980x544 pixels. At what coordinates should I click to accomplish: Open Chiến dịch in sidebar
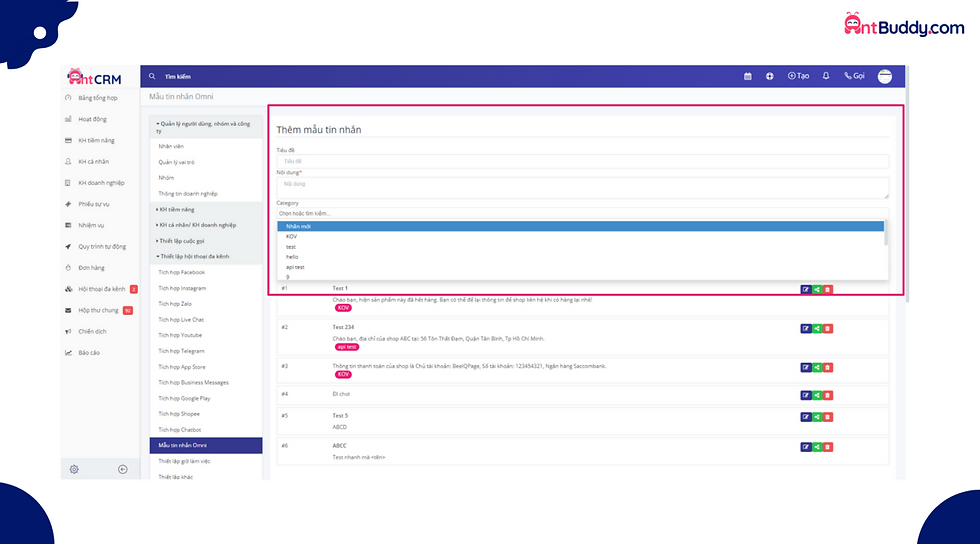pyautogui.click(x=92, y=332)
